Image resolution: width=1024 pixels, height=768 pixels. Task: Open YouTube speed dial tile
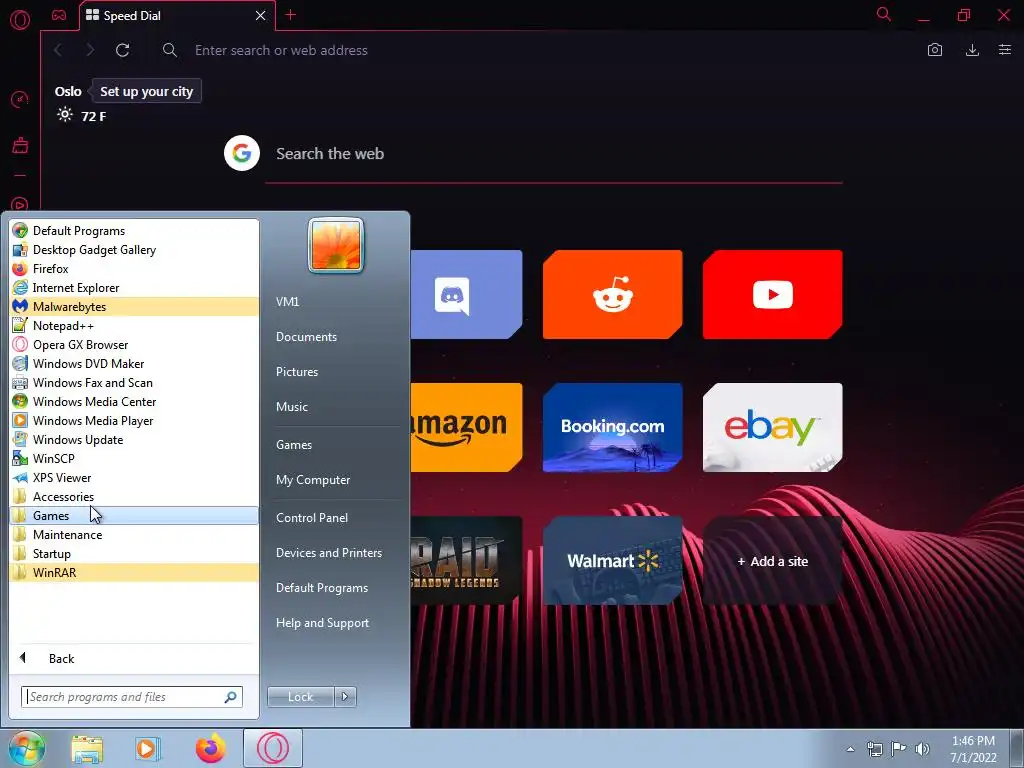(773, 295)
